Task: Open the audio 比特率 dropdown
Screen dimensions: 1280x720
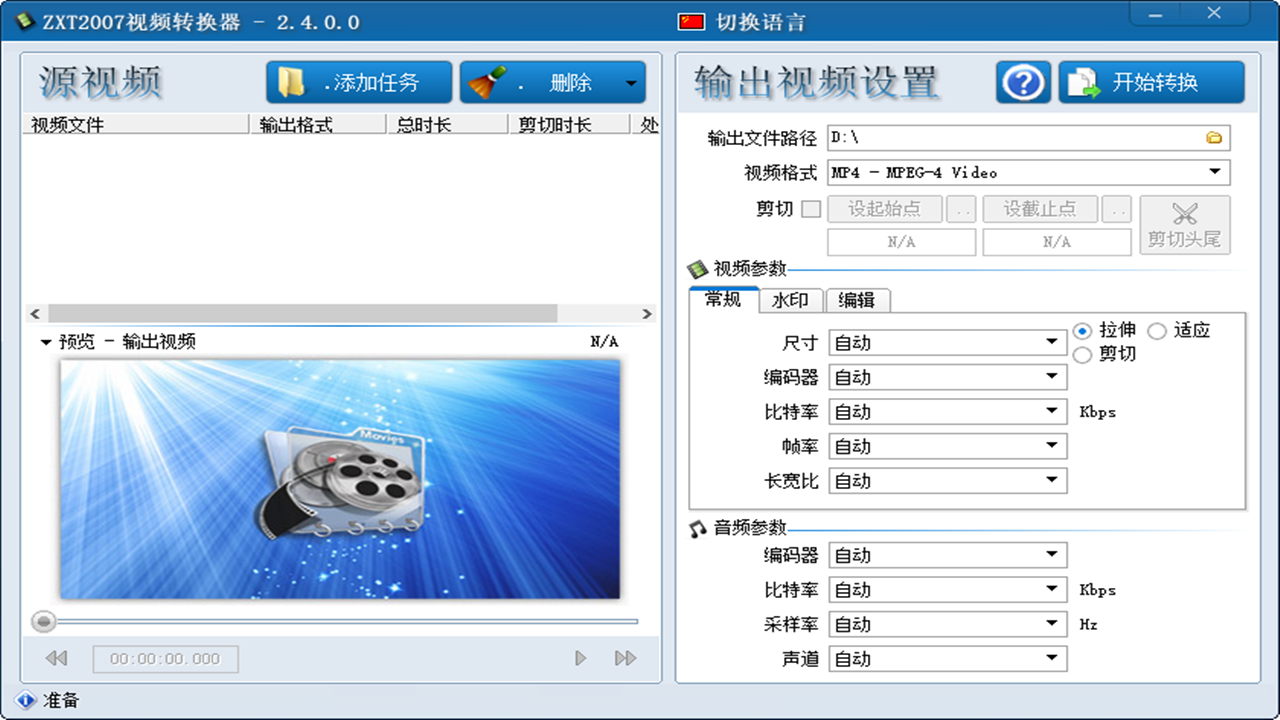Action: (948, 590)
